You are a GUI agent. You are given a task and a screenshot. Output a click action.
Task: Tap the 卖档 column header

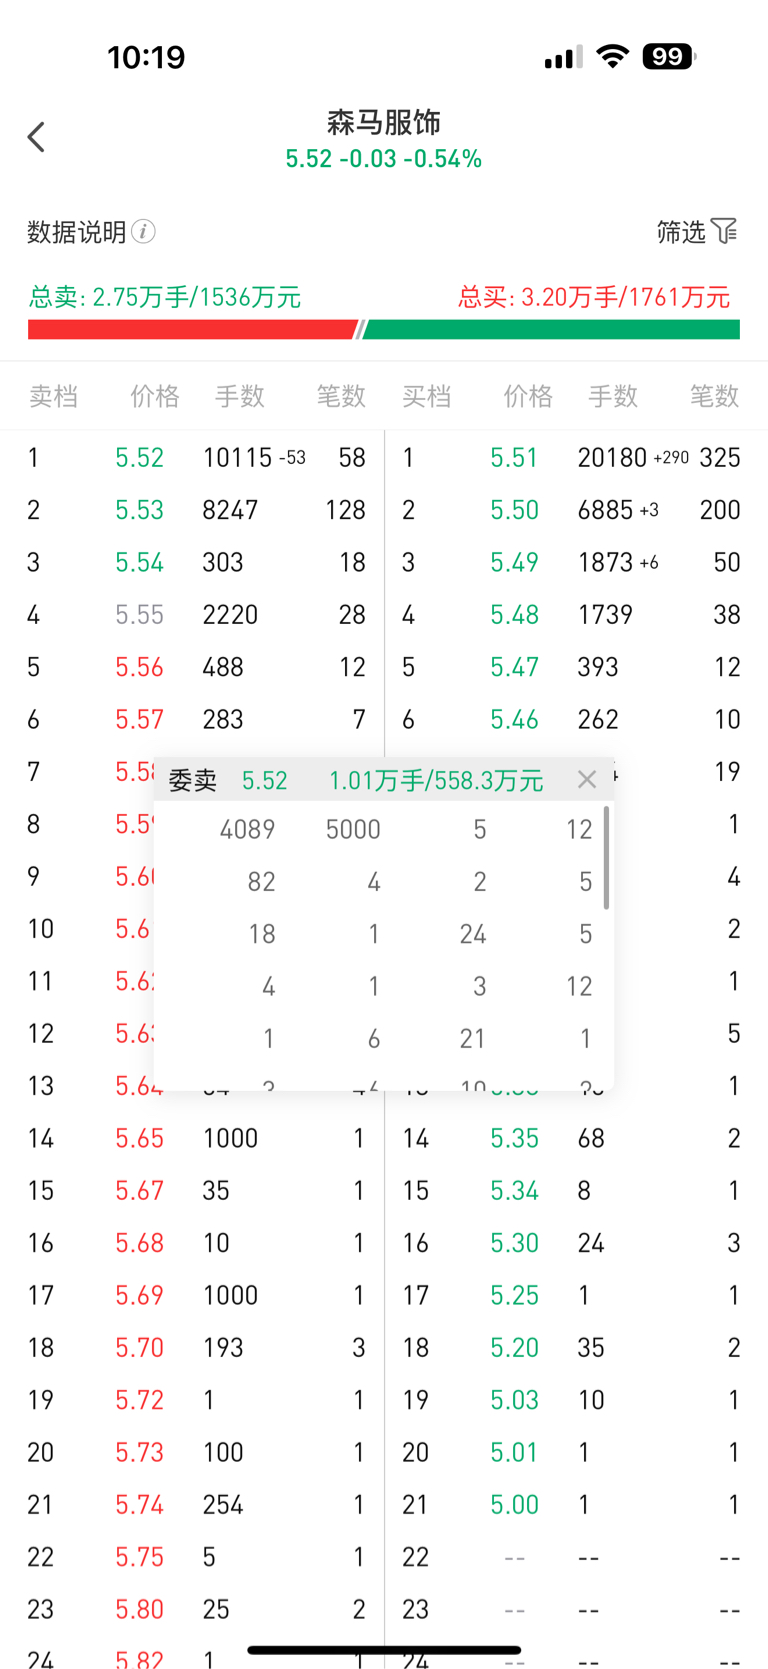(53, 396)
